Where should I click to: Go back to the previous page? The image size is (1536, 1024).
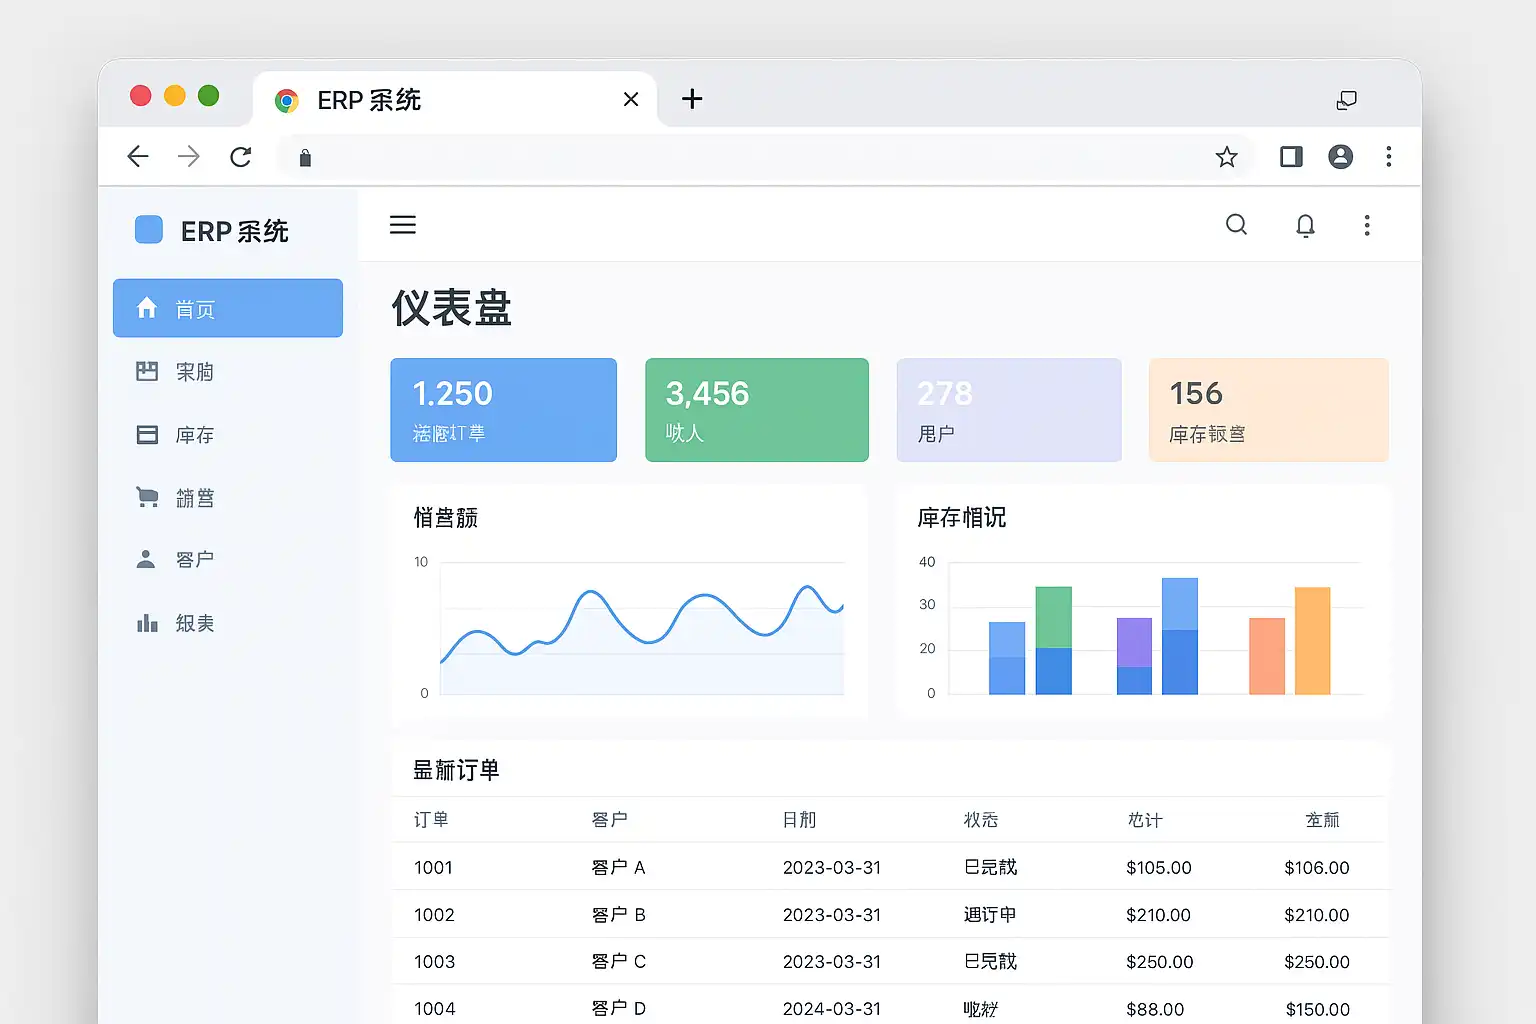[x=138, y=157]
